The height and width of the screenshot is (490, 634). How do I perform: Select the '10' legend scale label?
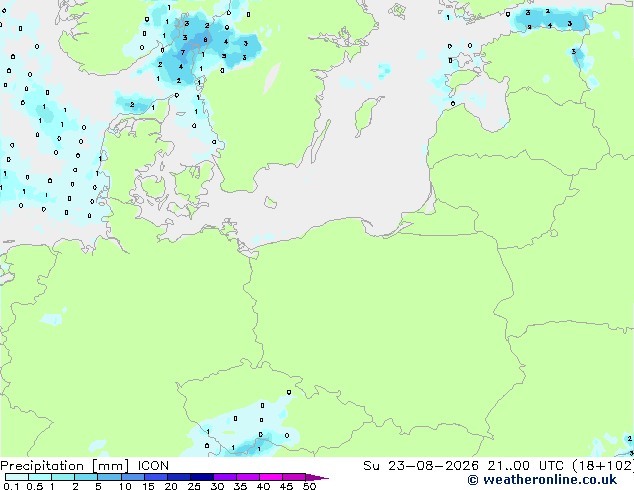[x=125, y=486]
